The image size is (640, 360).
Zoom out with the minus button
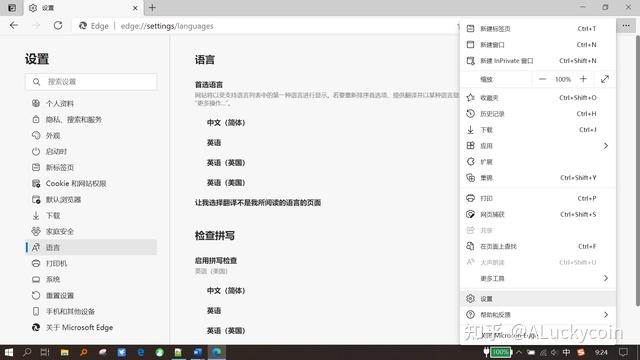542,79
